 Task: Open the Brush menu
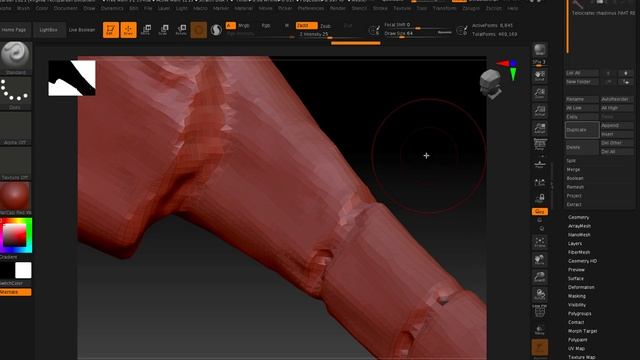[23, 8]
